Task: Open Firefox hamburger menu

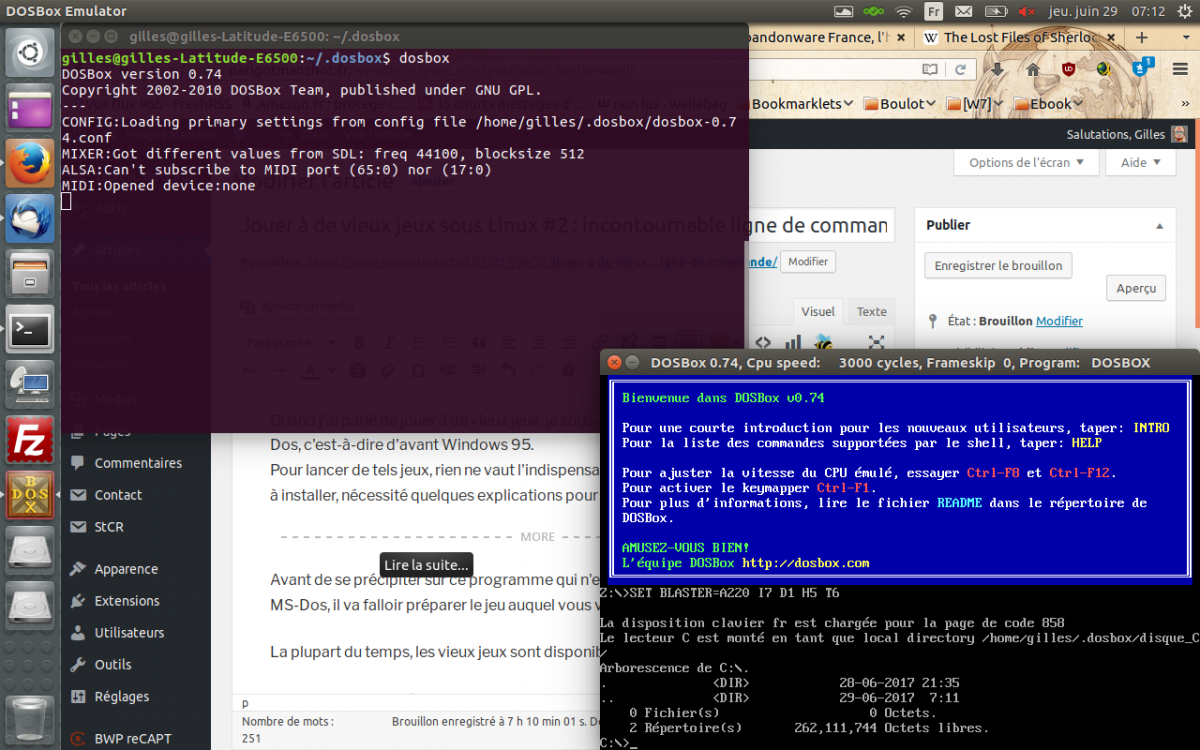Action: (x=1179, y=70)
